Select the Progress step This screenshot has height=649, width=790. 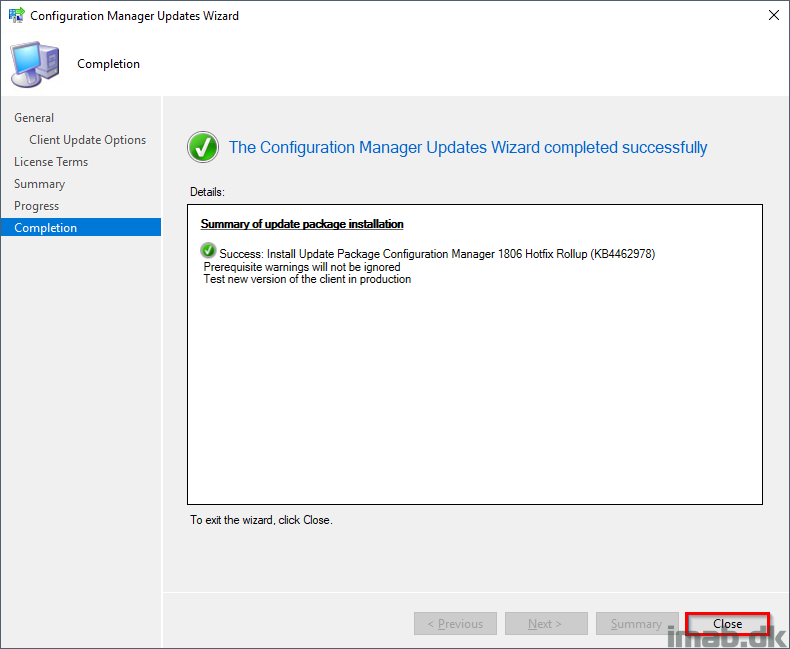[x=36, y=206]
